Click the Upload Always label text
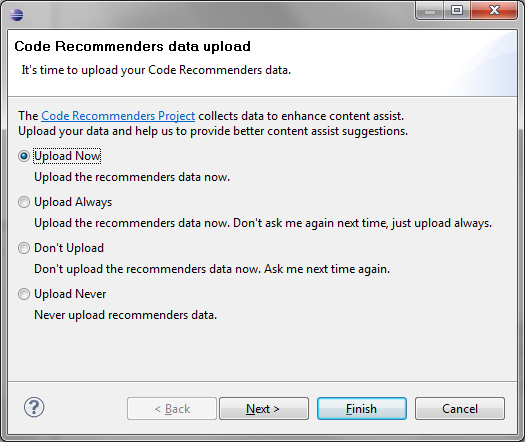 (x=73, y=202)
